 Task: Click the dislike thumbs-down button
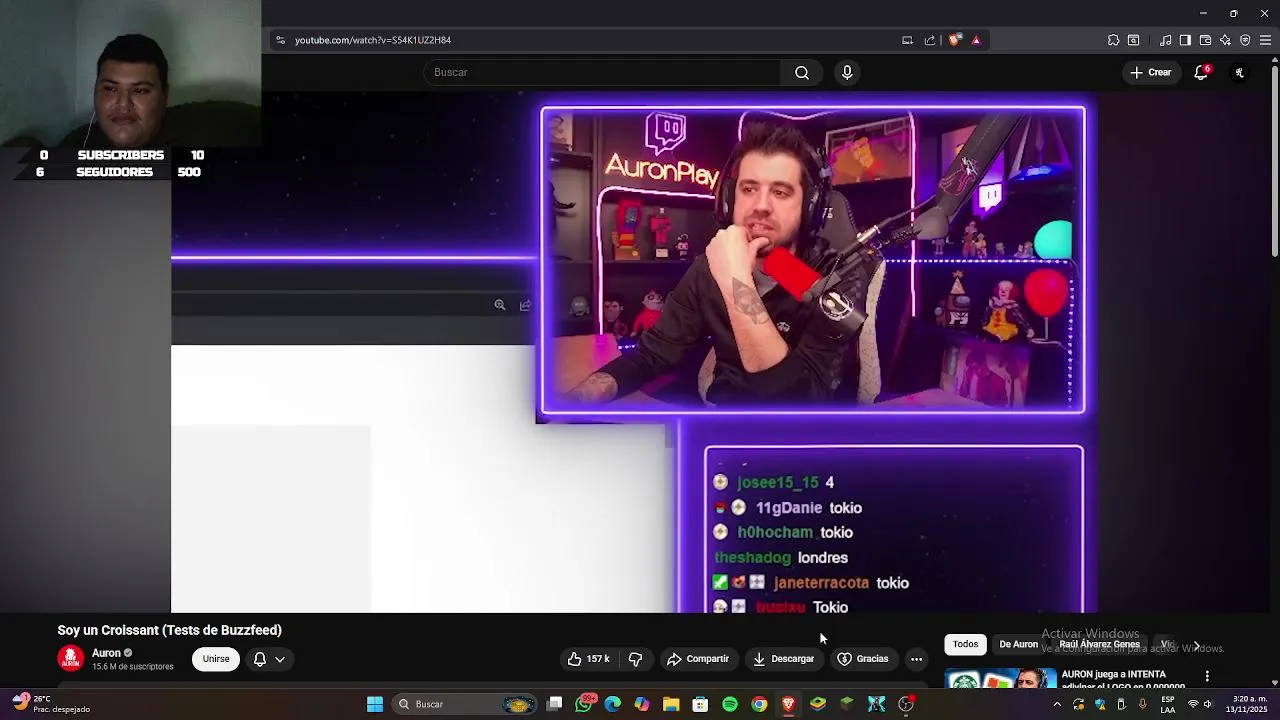click(635, 659)
